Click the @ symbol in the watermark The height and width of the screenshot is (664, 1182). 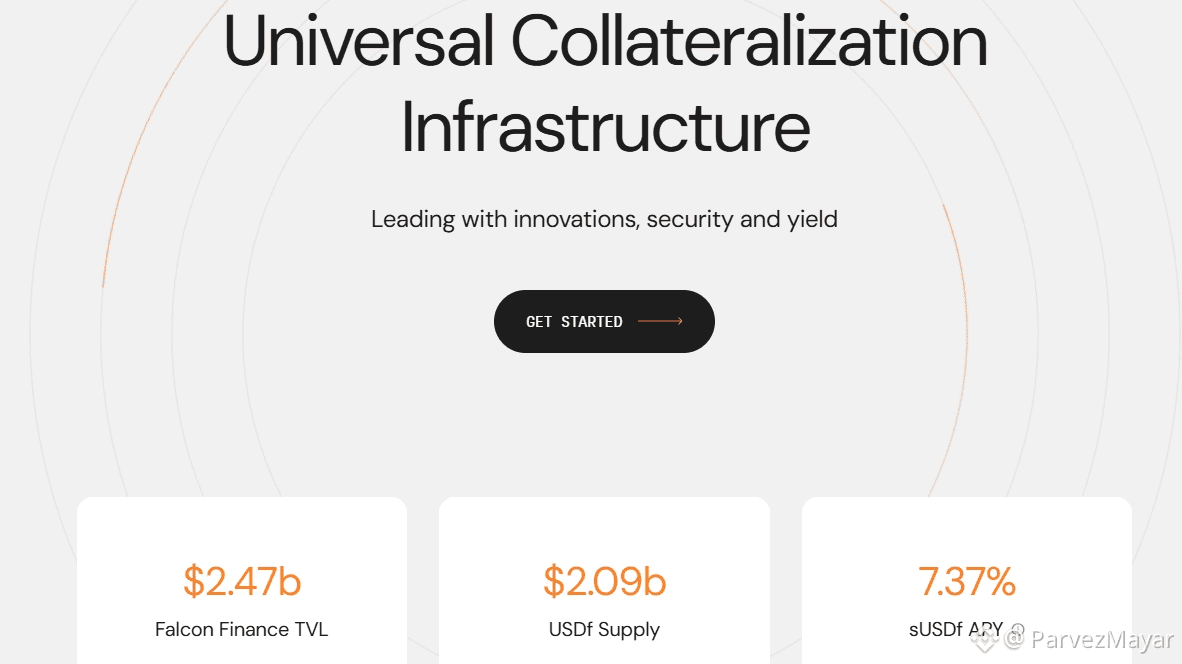[x=1015, y=640]
